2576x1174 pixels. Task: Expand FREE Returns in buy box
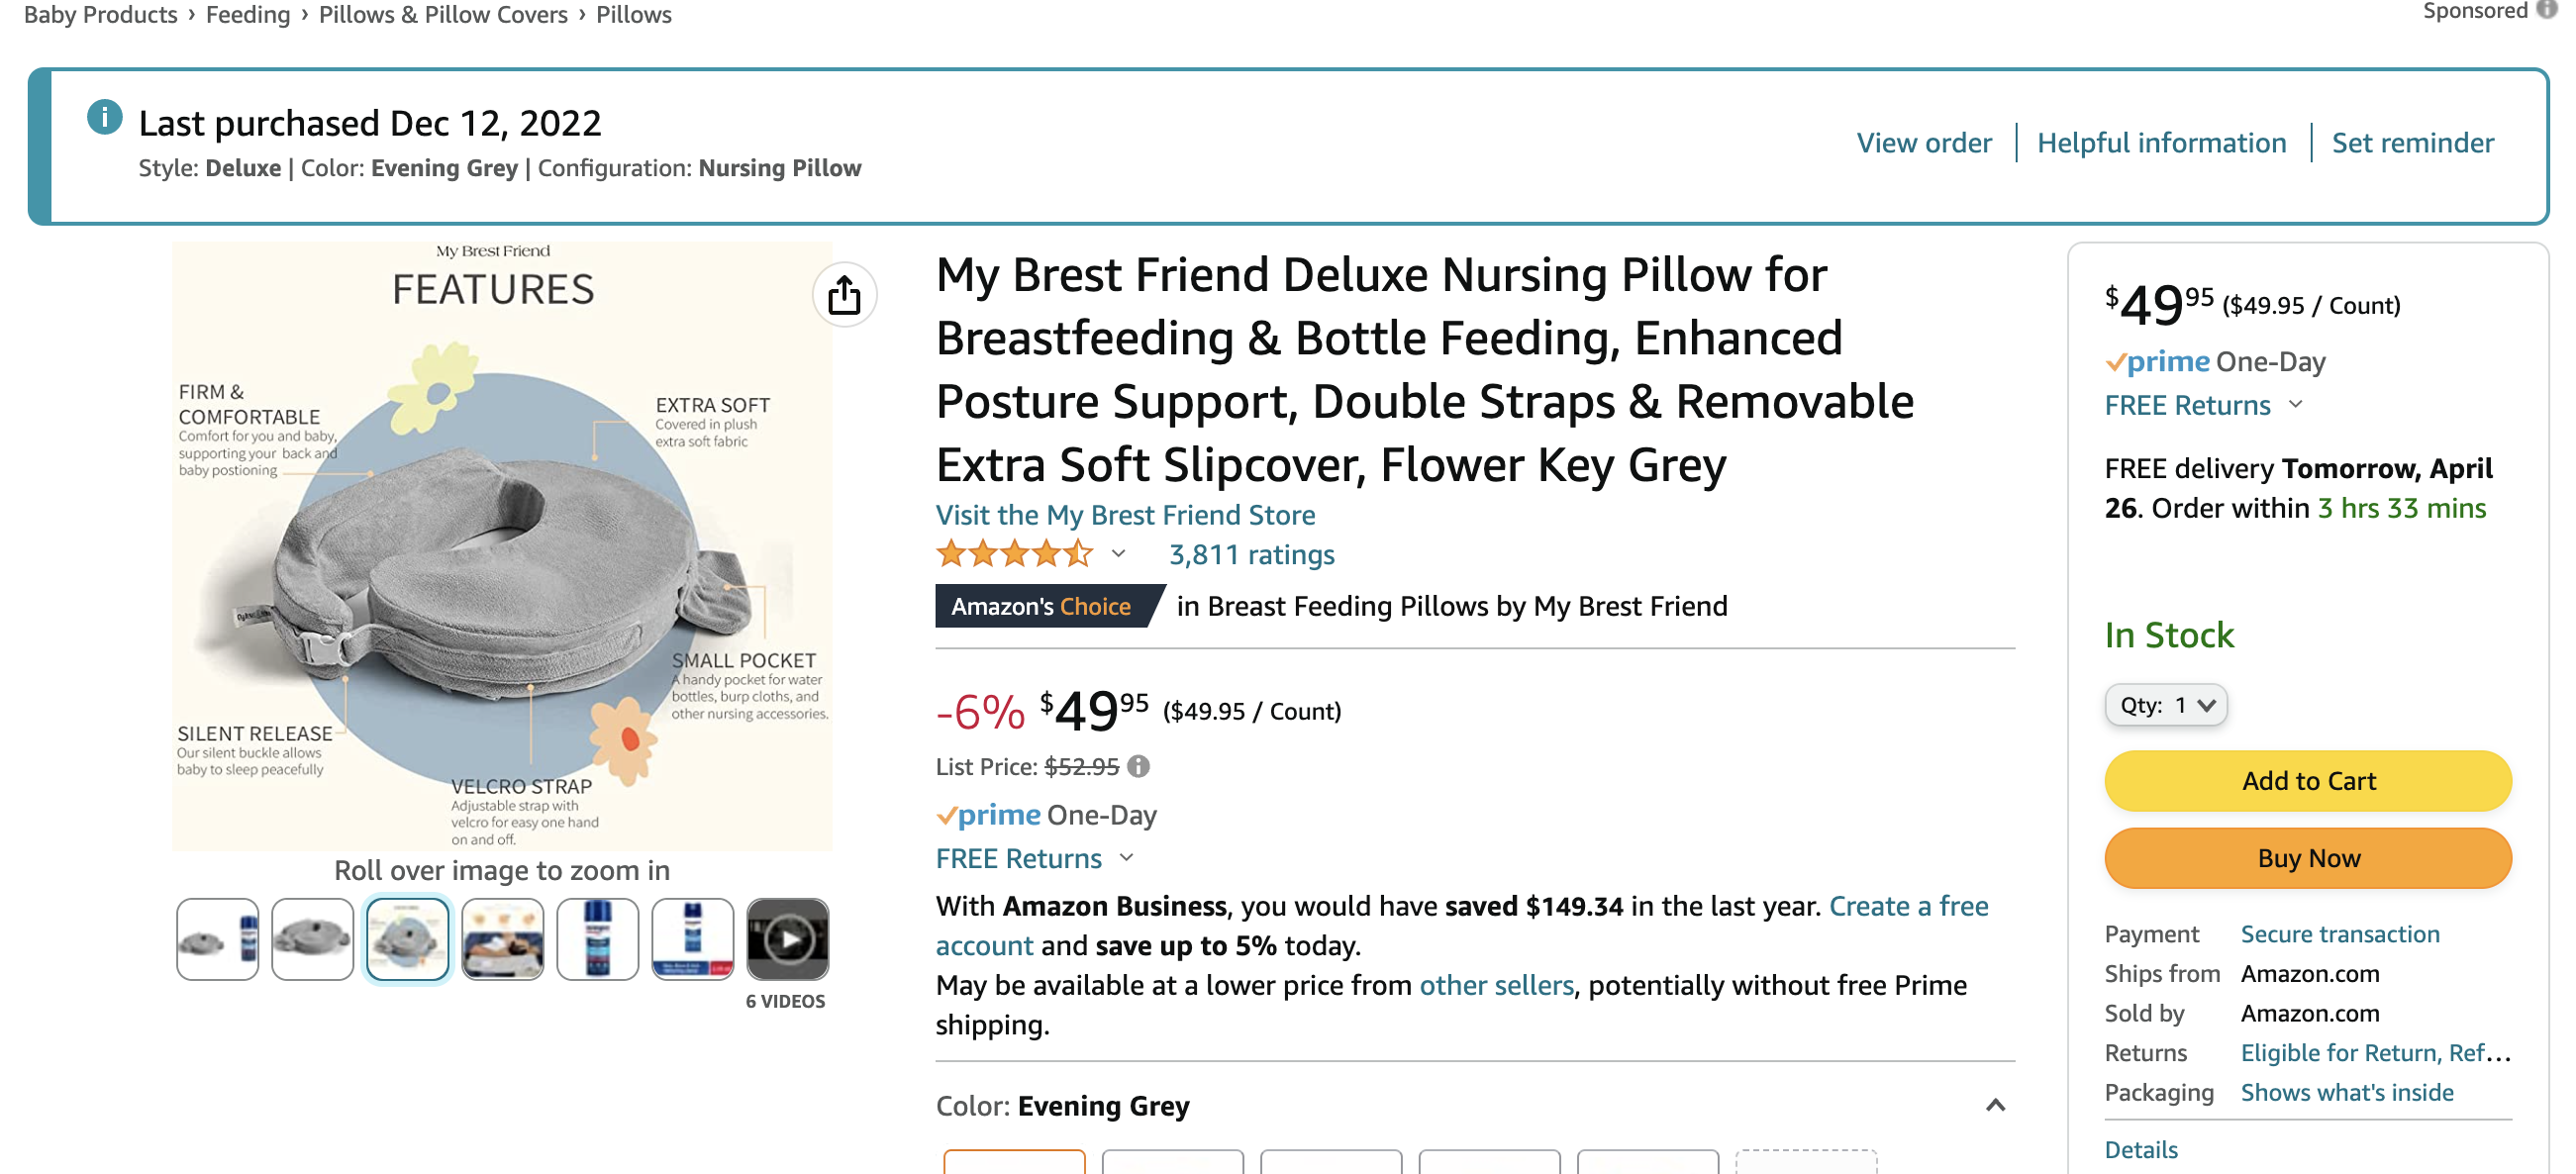[2296, 405]
